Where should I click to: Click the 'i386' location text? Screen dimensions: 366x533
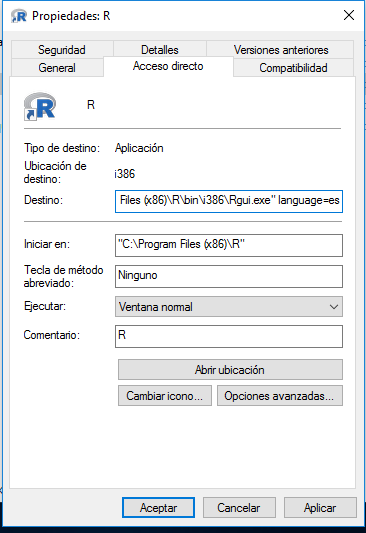(x=125, y=174)
